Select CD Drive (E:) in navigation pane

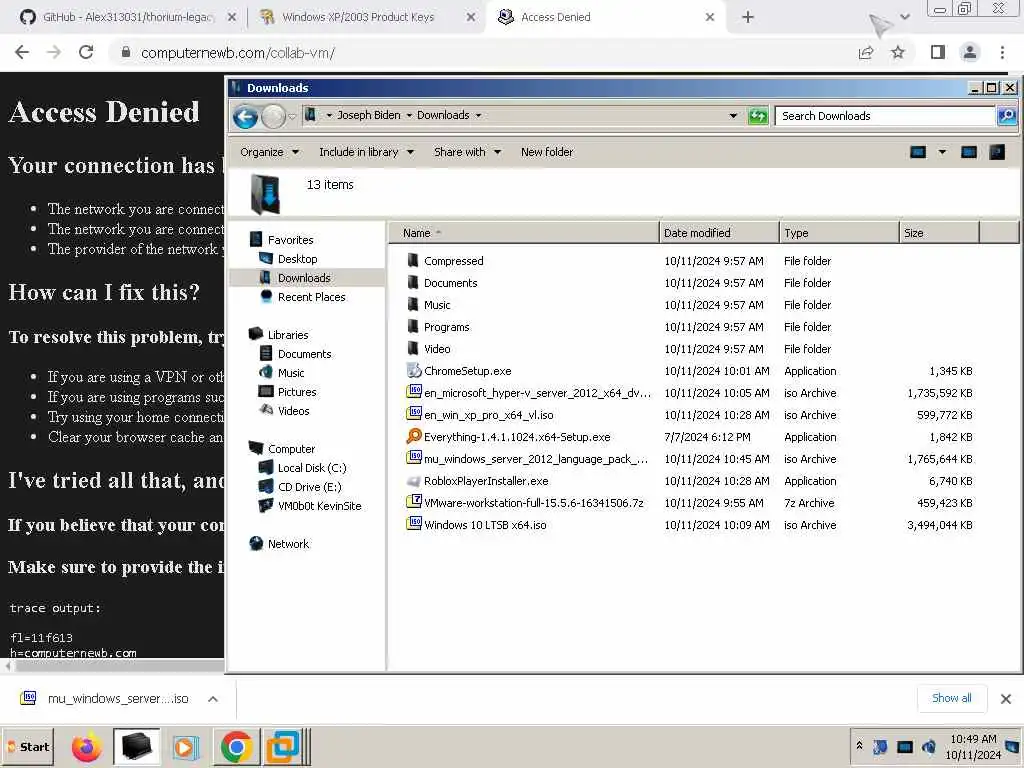tap(310, 487)
